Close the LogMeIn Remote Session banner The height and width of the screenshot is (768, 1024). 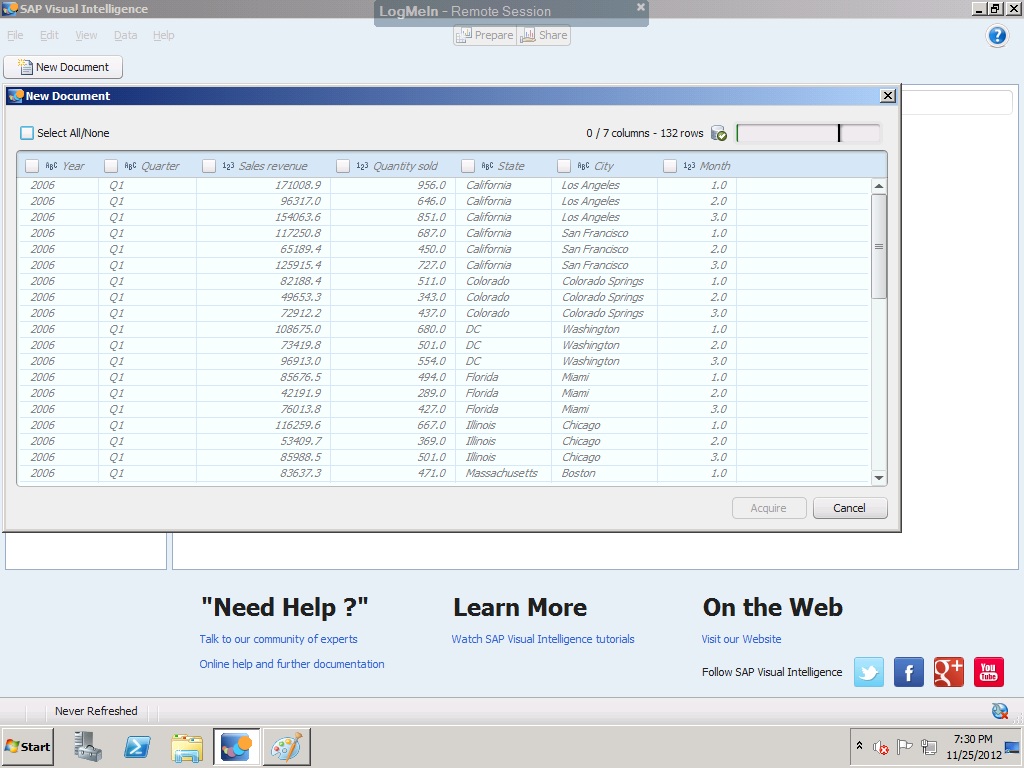[x=641, y=7]
